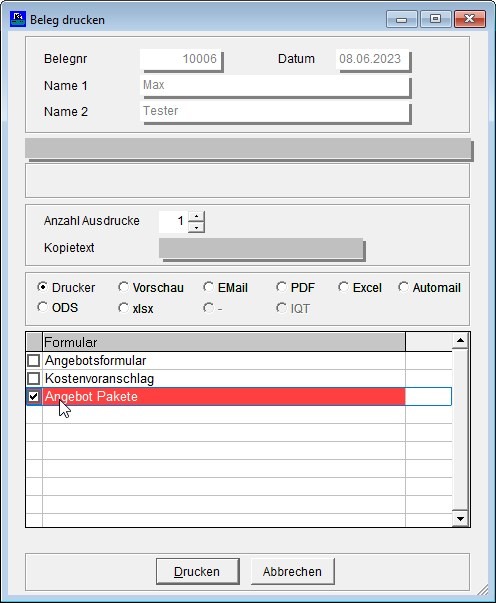
Task: Maximize the Beleg drucken window
Action: (x=435, y=19)
